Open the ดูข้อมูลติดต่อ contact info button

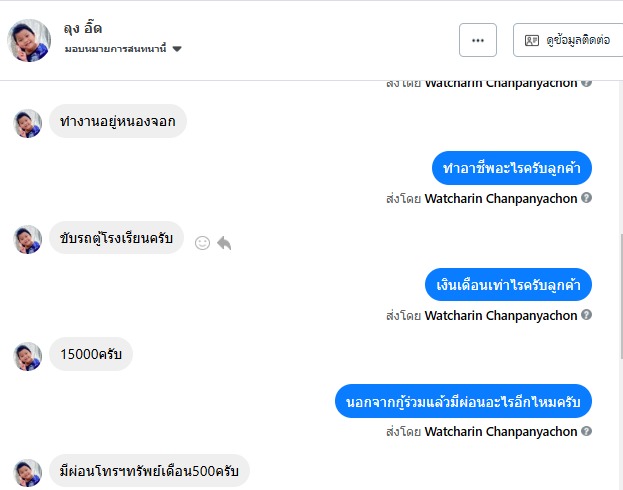[567, 40]
